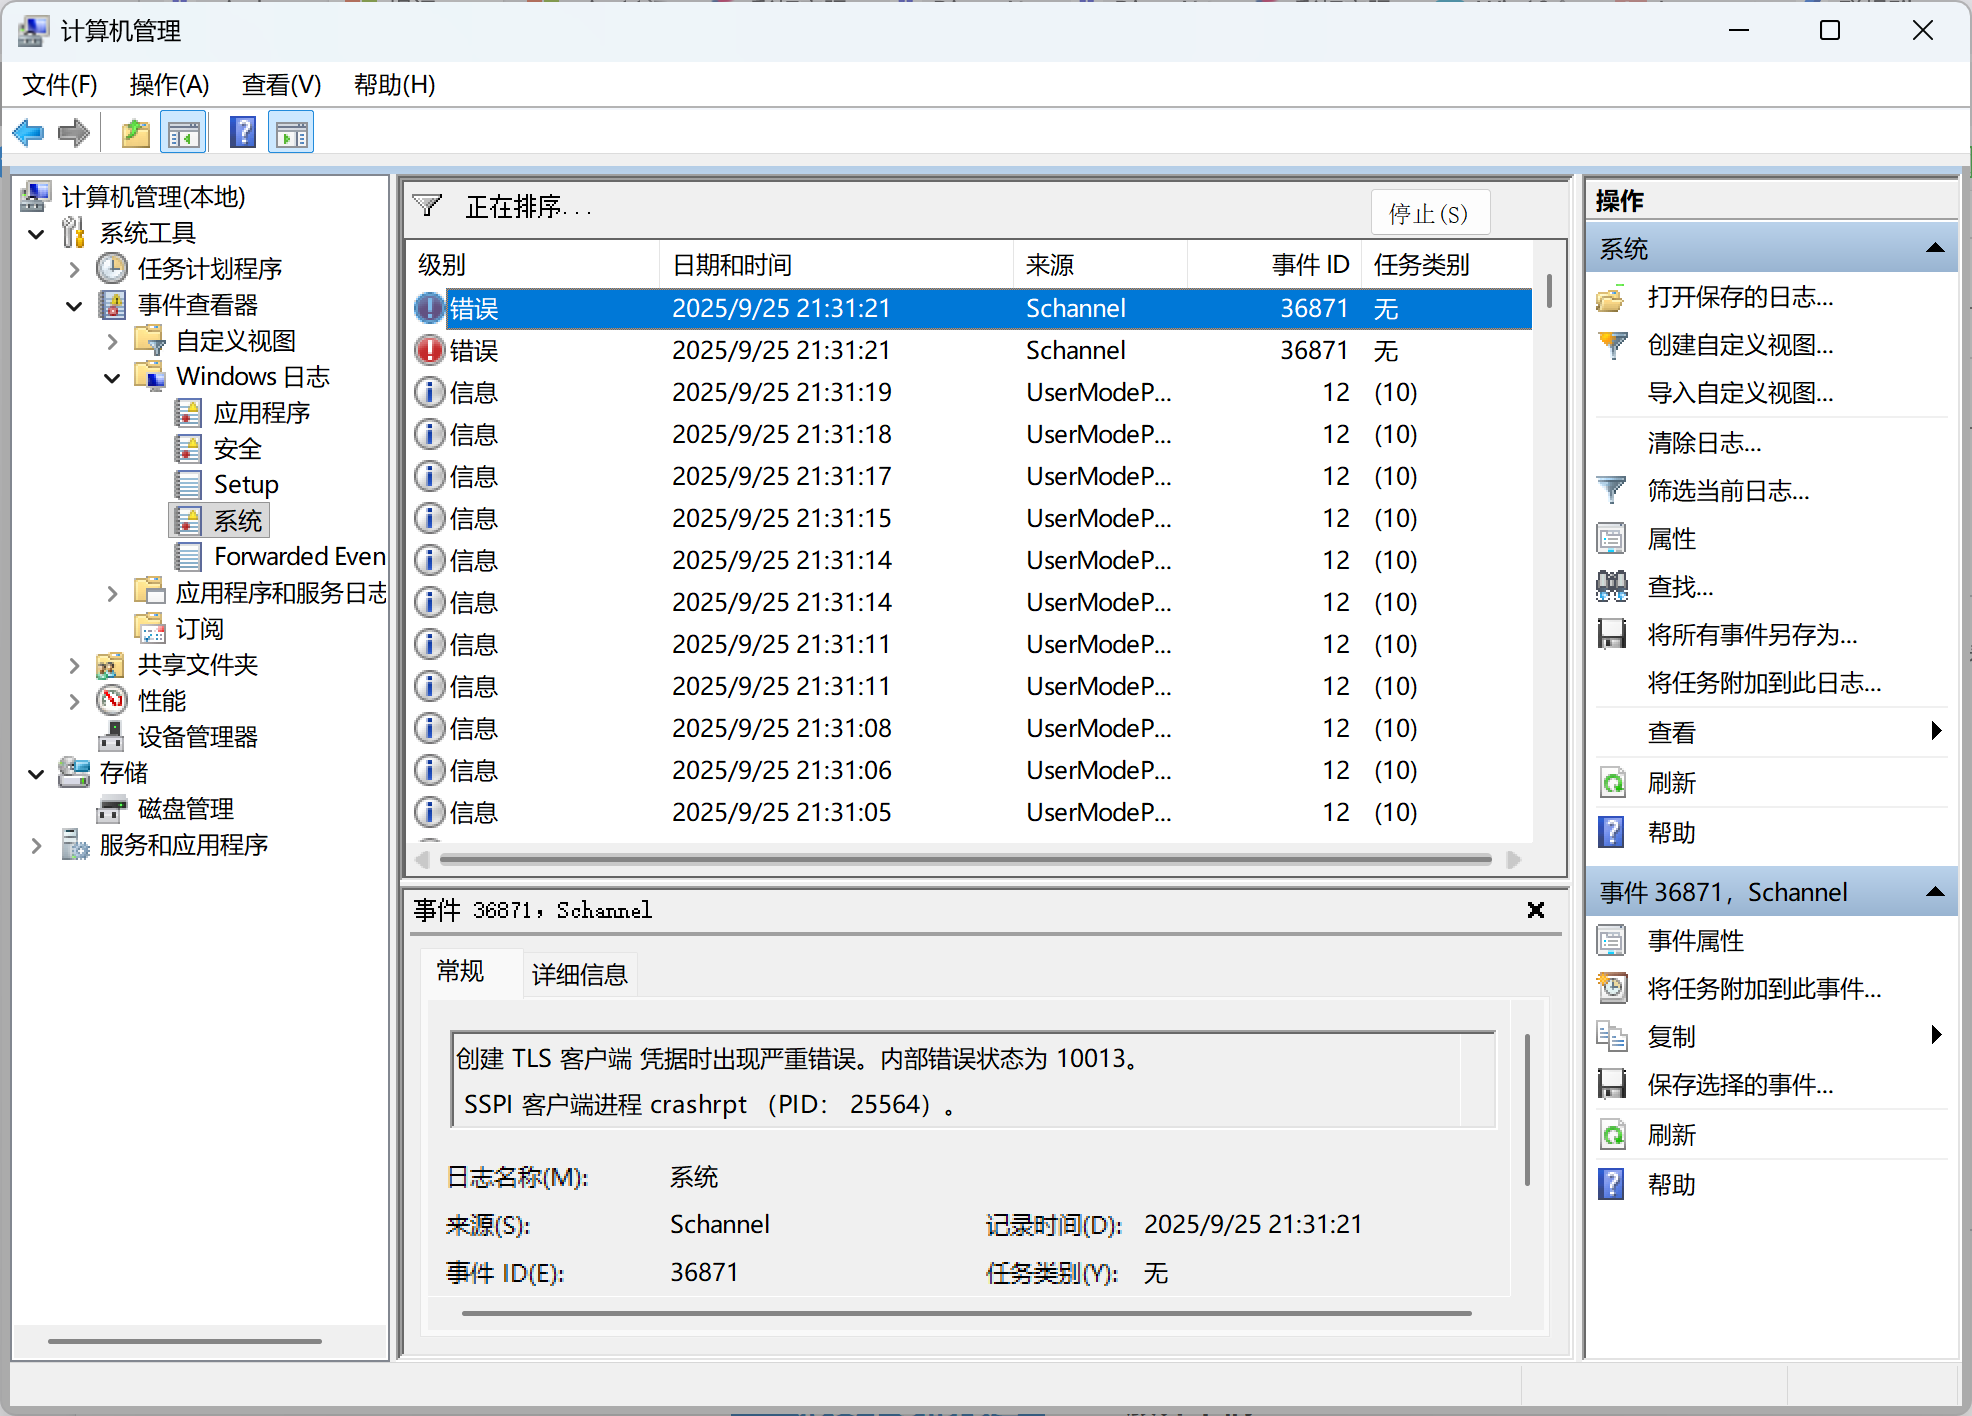Click the show/hide console tree icon
Image resolution: width=1972 pixels, height=1416 pixels.
184,133
